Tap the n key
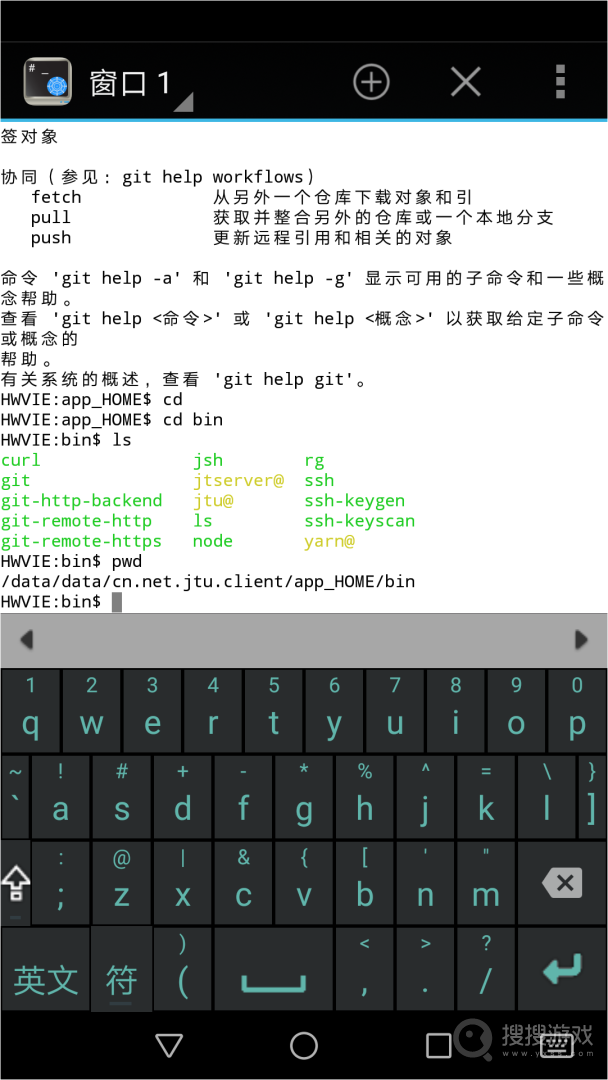 click(x=426, y=882)
